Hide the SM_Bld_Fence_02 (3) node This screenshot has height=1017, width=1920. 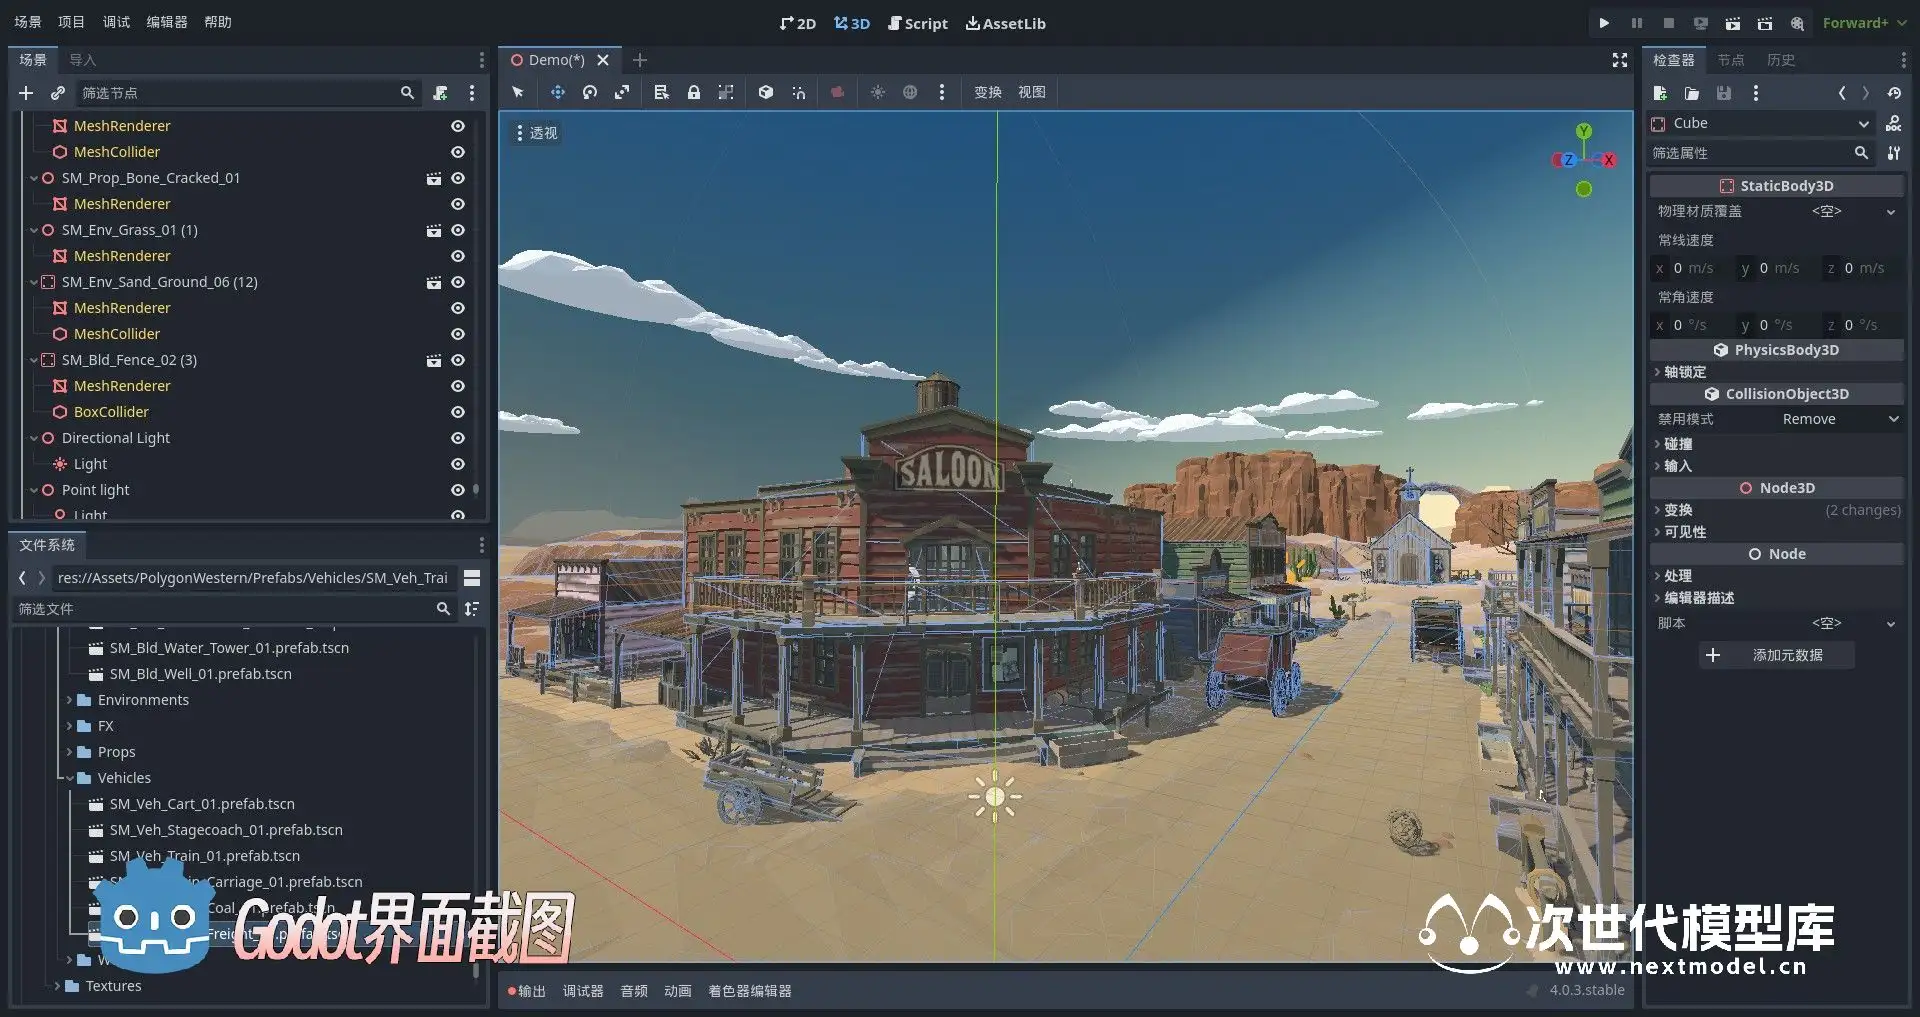[457, 360]
